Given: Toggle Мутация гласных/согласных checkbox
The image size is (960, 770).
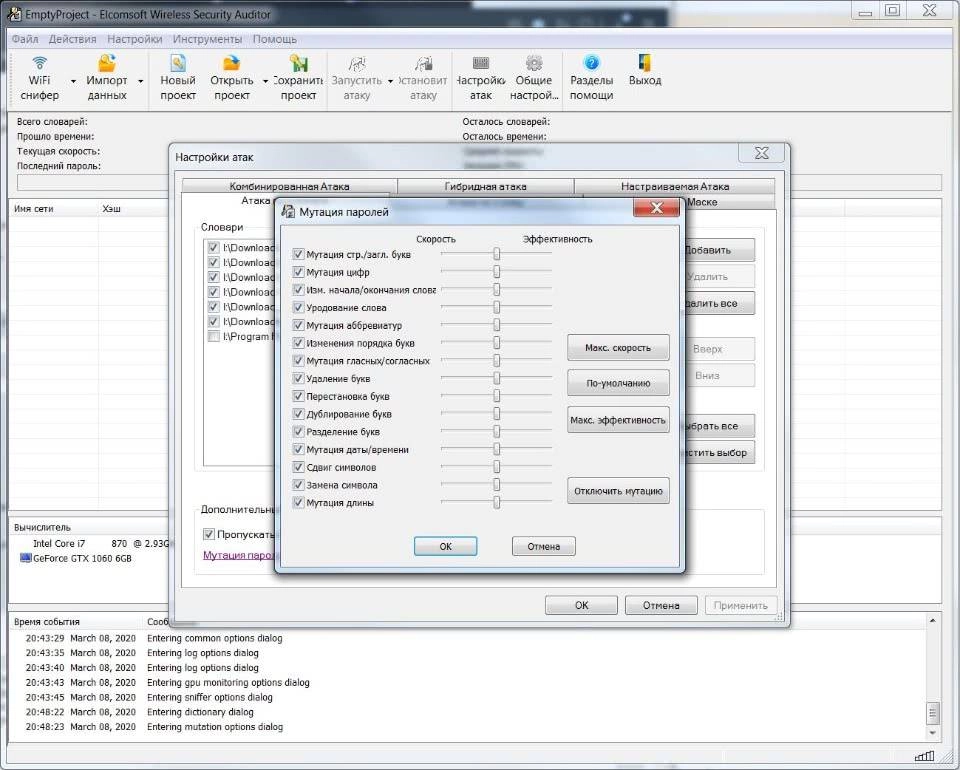Looking at the screenshot, I should pyautogui.click(x=298, y=361).
